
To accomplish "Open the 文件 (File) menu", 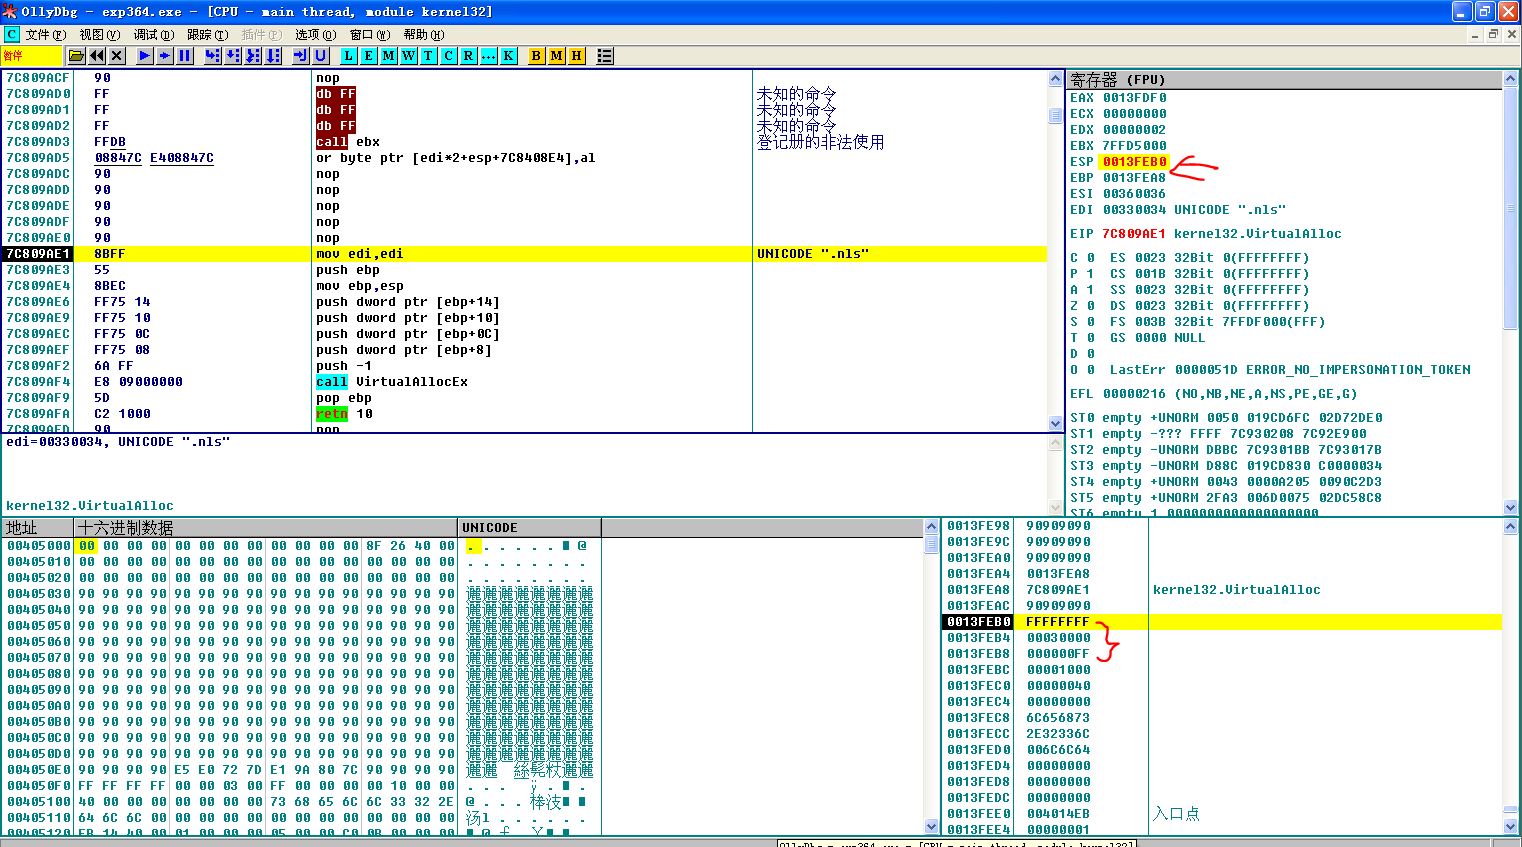I will (x=46, y=34).
